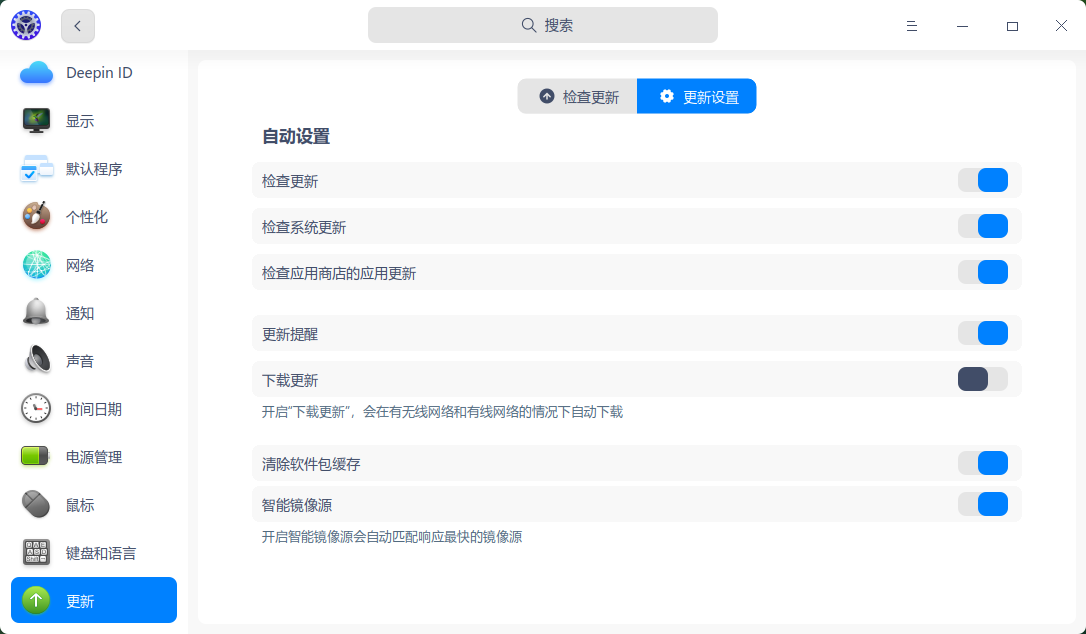Click the 下载更新 description text
The width and height of the screenshot is (1086, 634).
[x=443, y=412]
